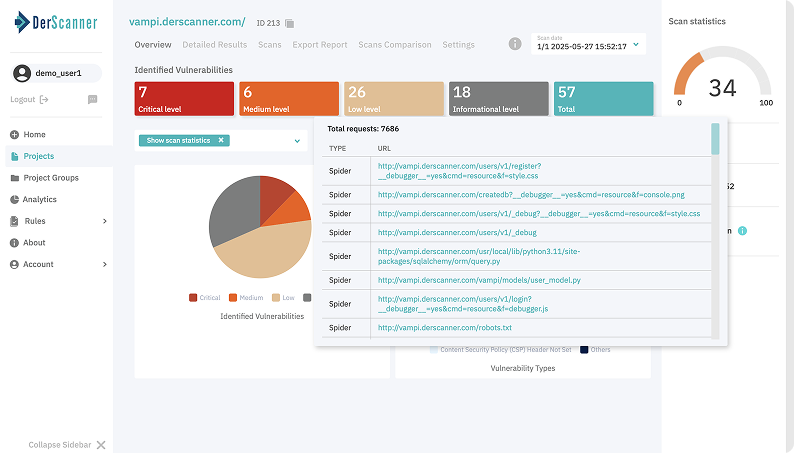The height and width of the screenshot is (453, 794).
Task: Select Projects in the sidebar
Action: (x=38, y=156)
